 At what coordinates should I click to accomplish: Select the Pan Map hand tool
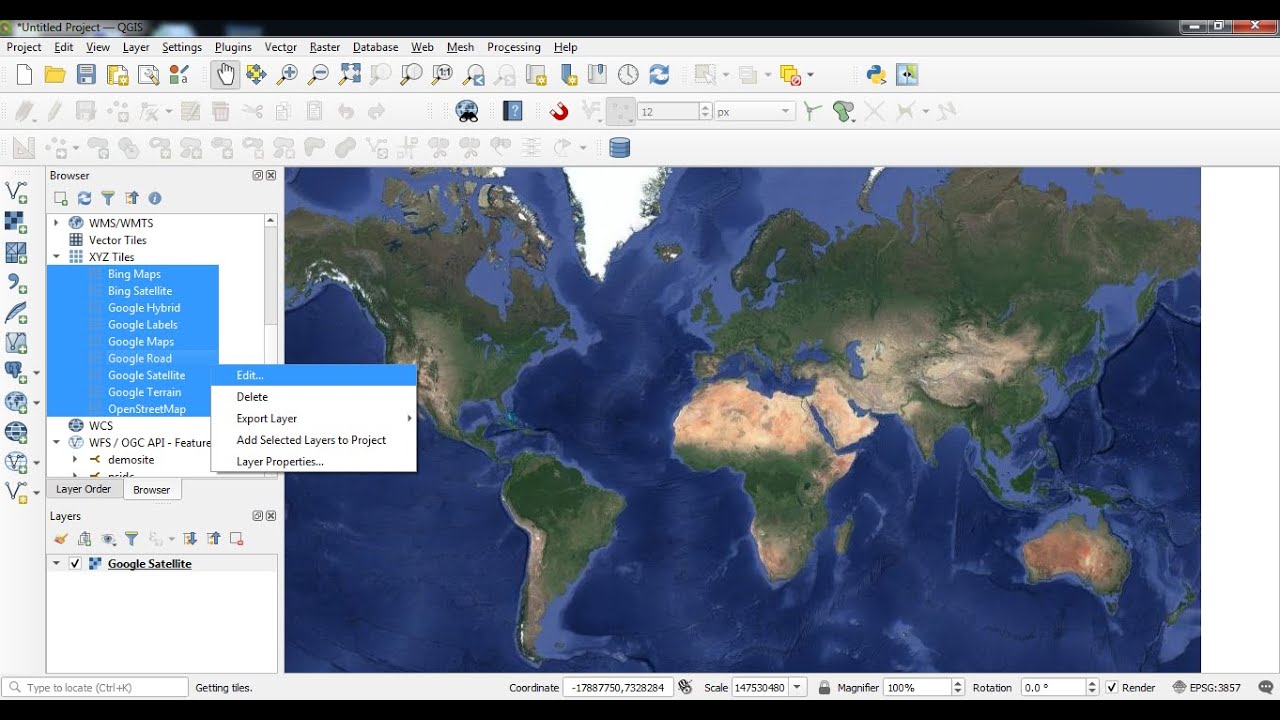click(225, 75)
